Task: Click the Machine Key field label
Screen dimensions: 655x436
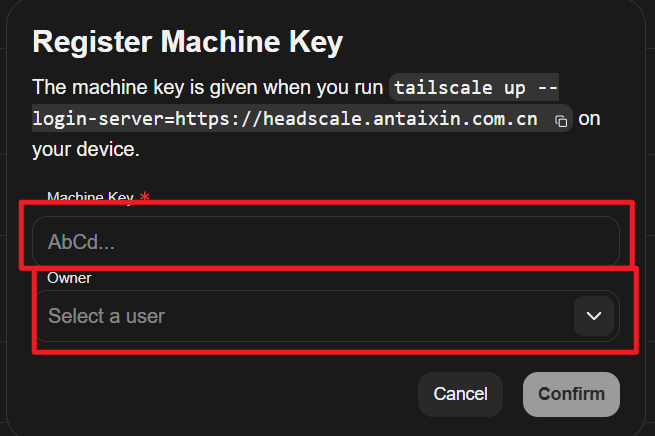Action: click(92, 198)
